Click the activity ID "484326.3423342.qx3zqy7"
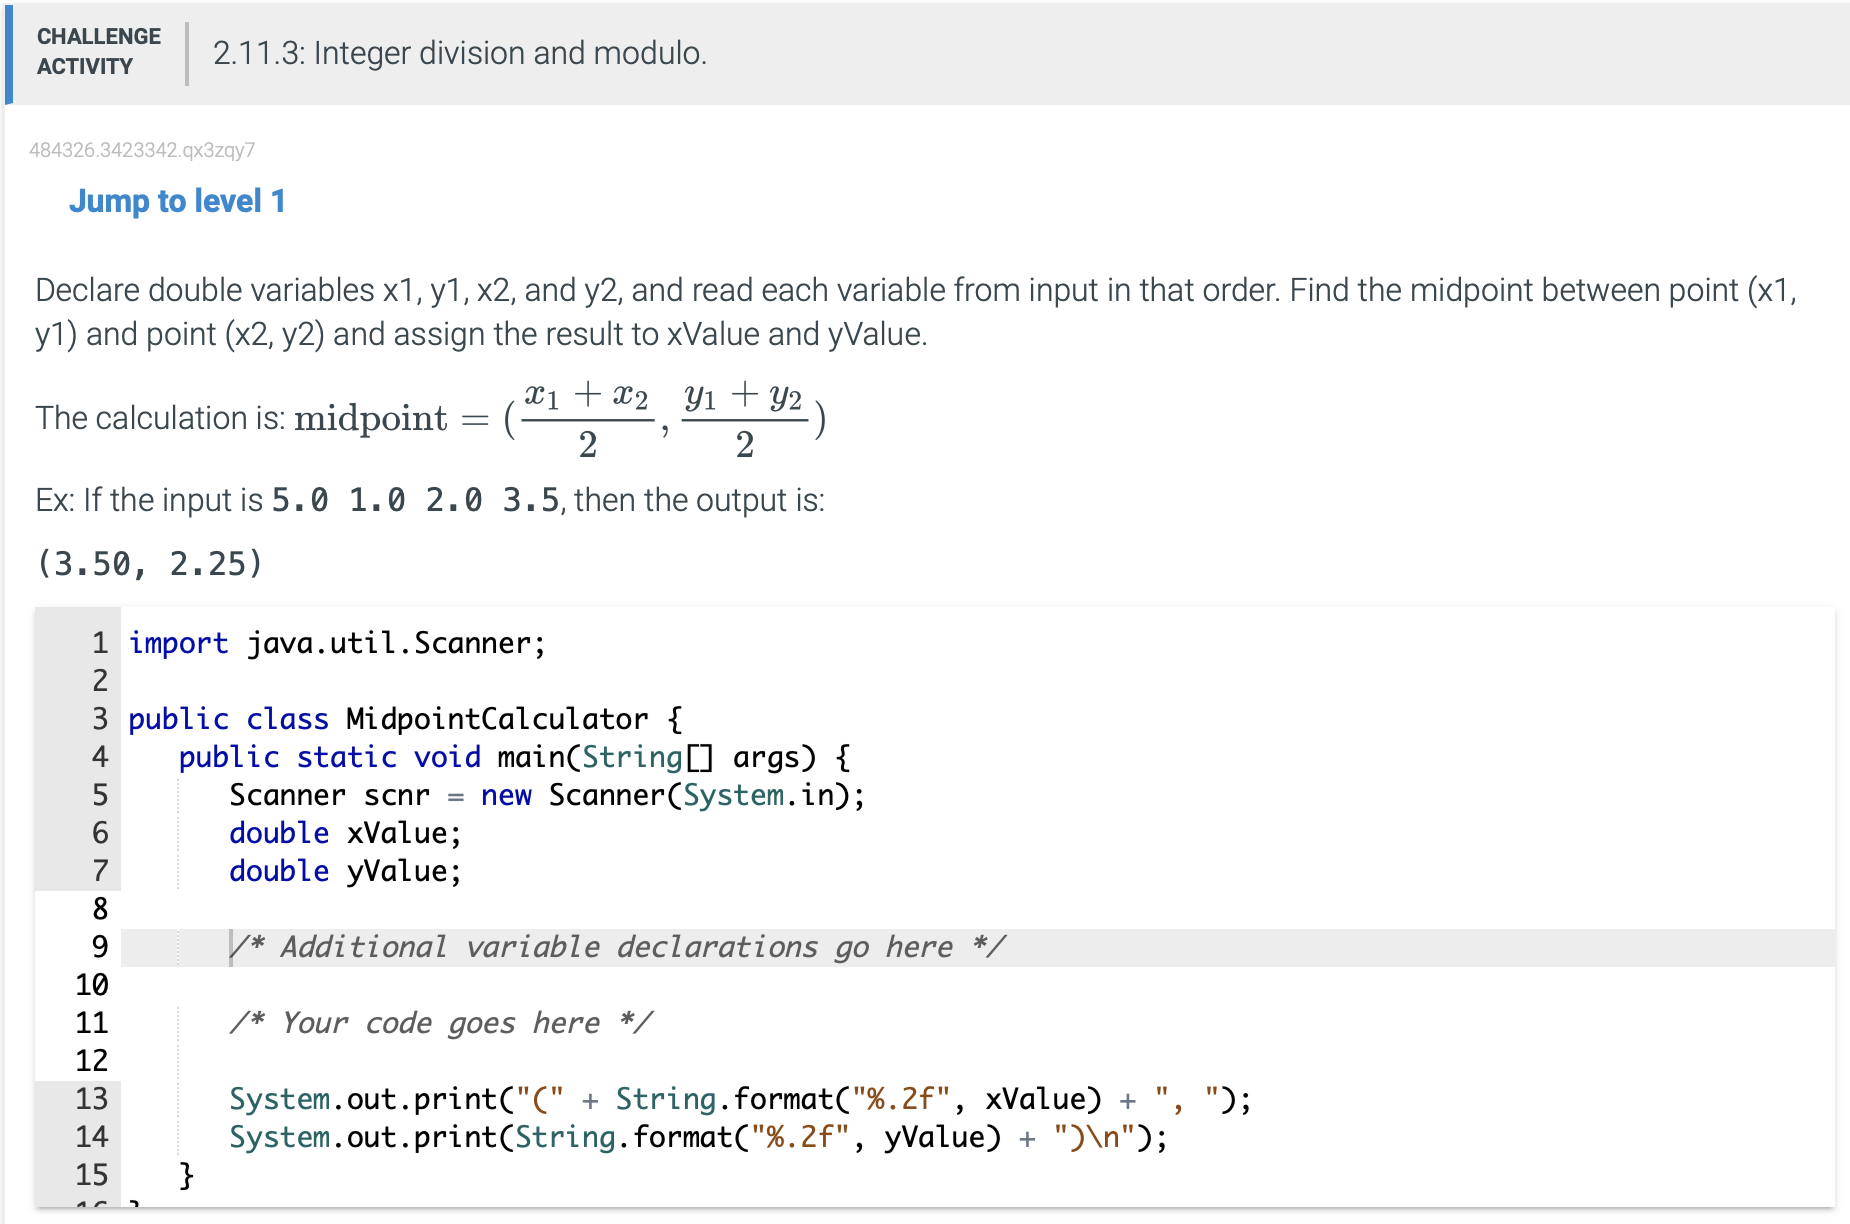Viewport: 1850px width, 1224px height. point(142,150)
